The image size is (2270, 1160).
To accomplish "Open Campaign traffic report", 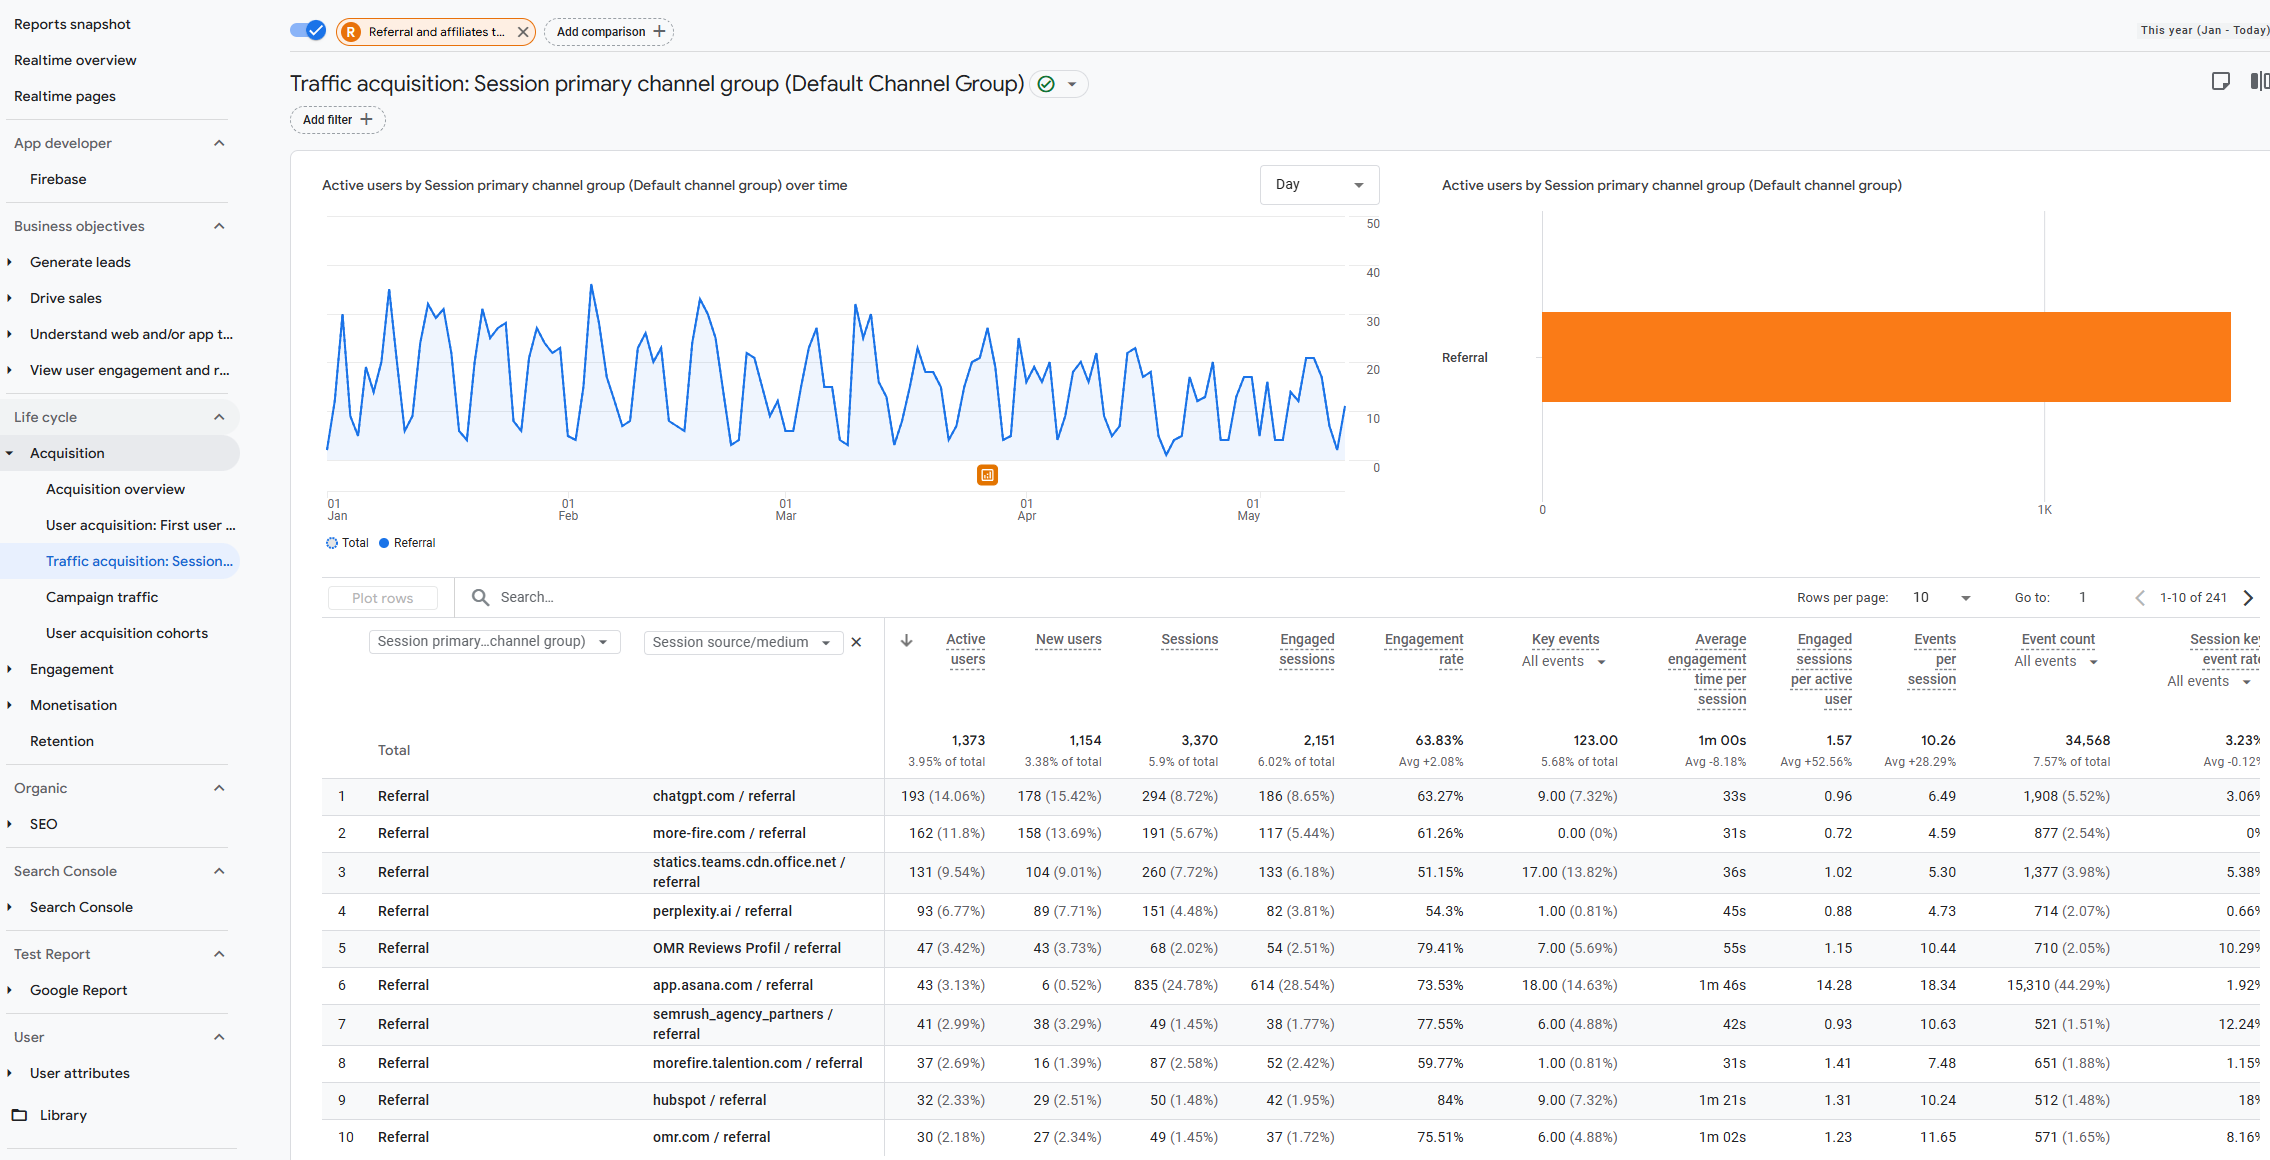I will coord(102,597).
